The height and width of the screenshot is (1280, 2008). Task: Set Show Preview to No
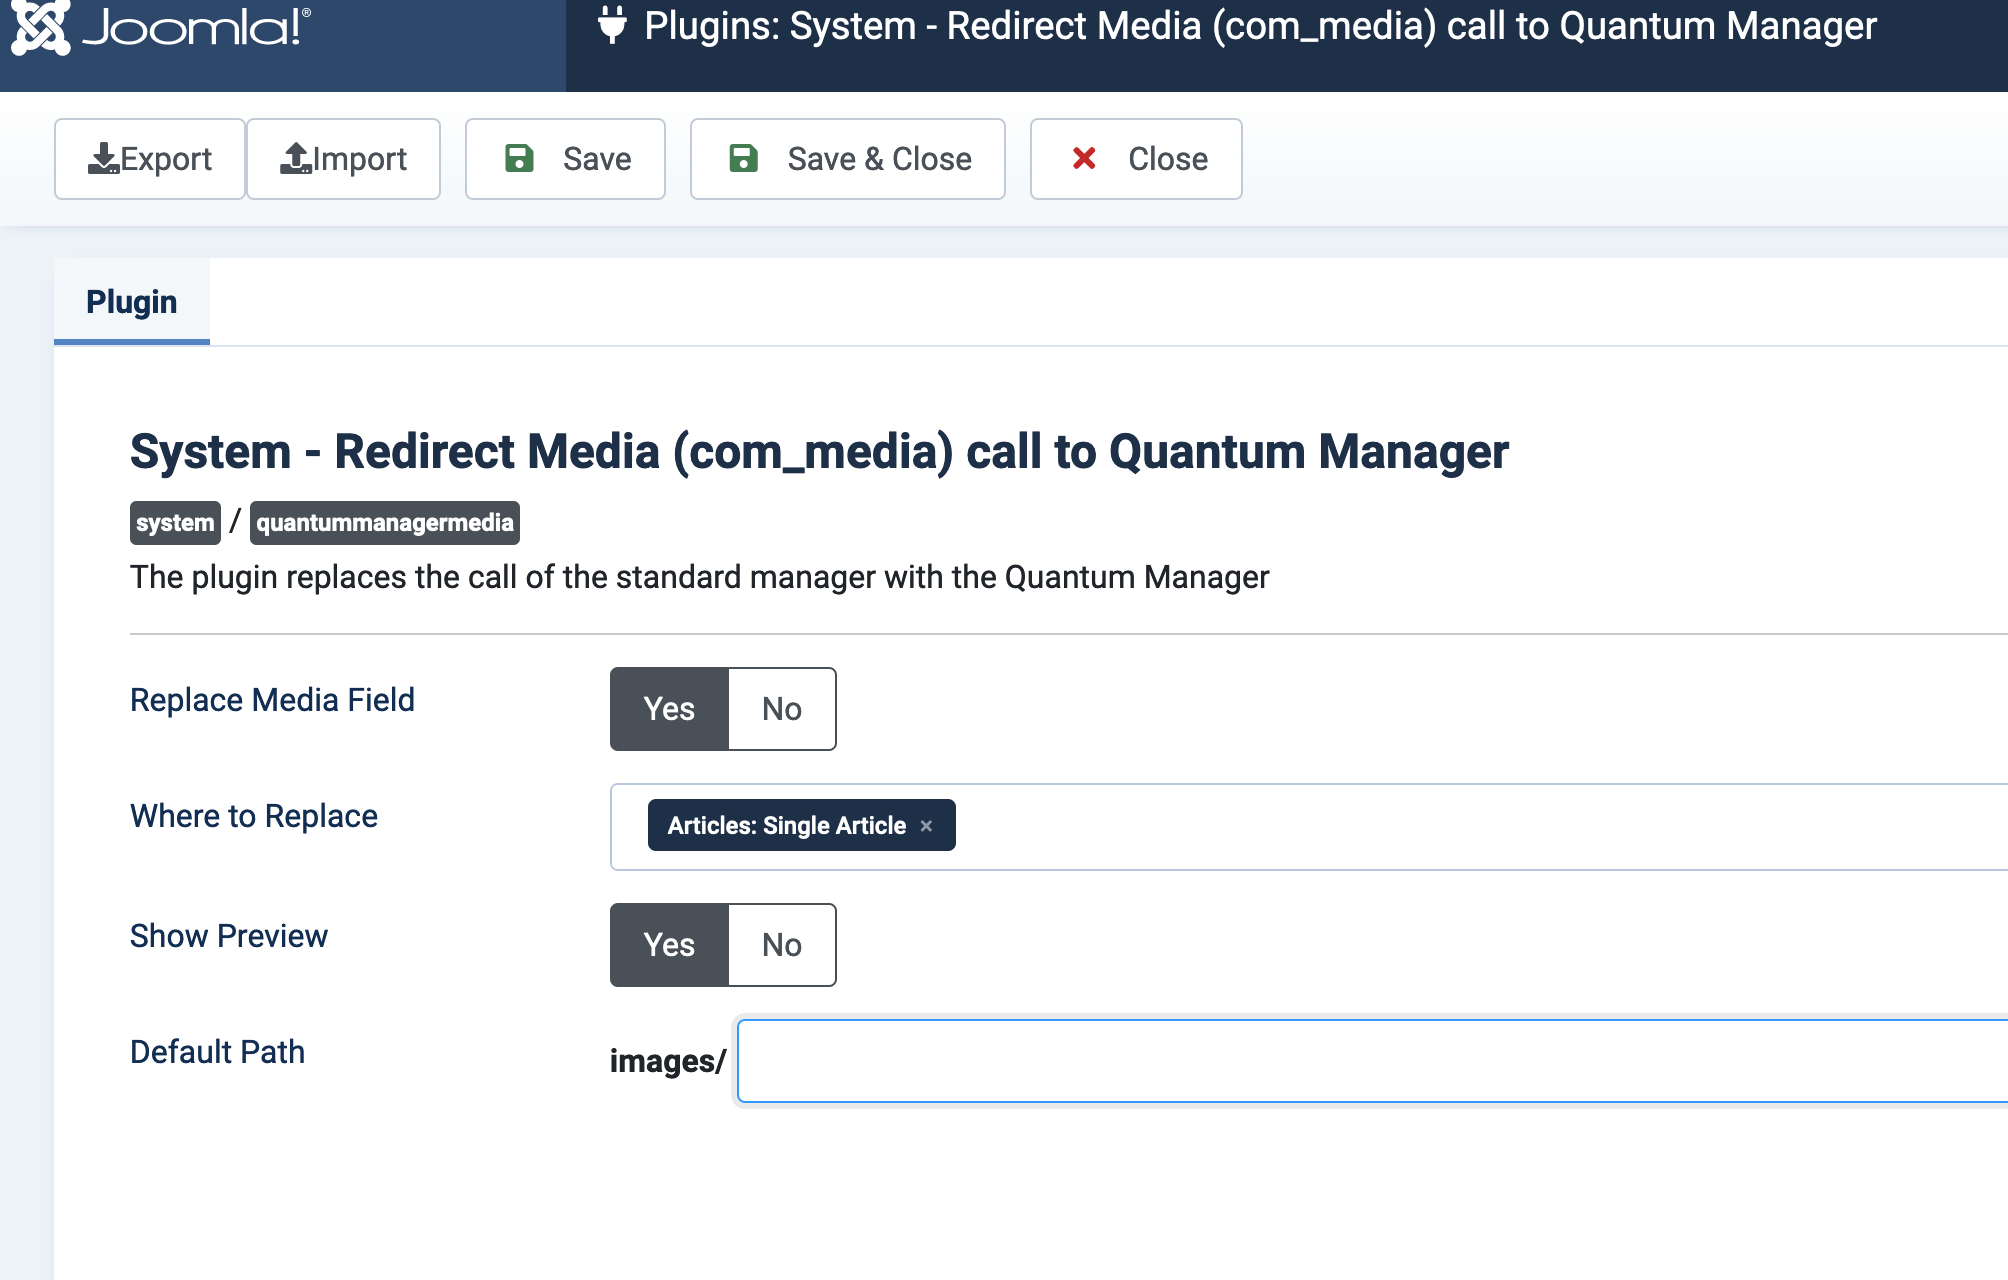click(782, 944)
